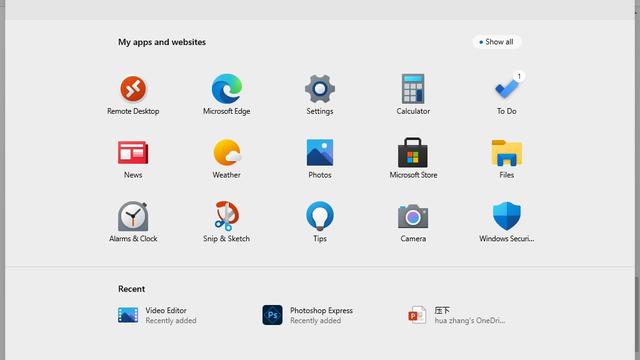Screen dimensions: 640x360
Task: Launch Microsoft Edge browser
Action: 227,95
